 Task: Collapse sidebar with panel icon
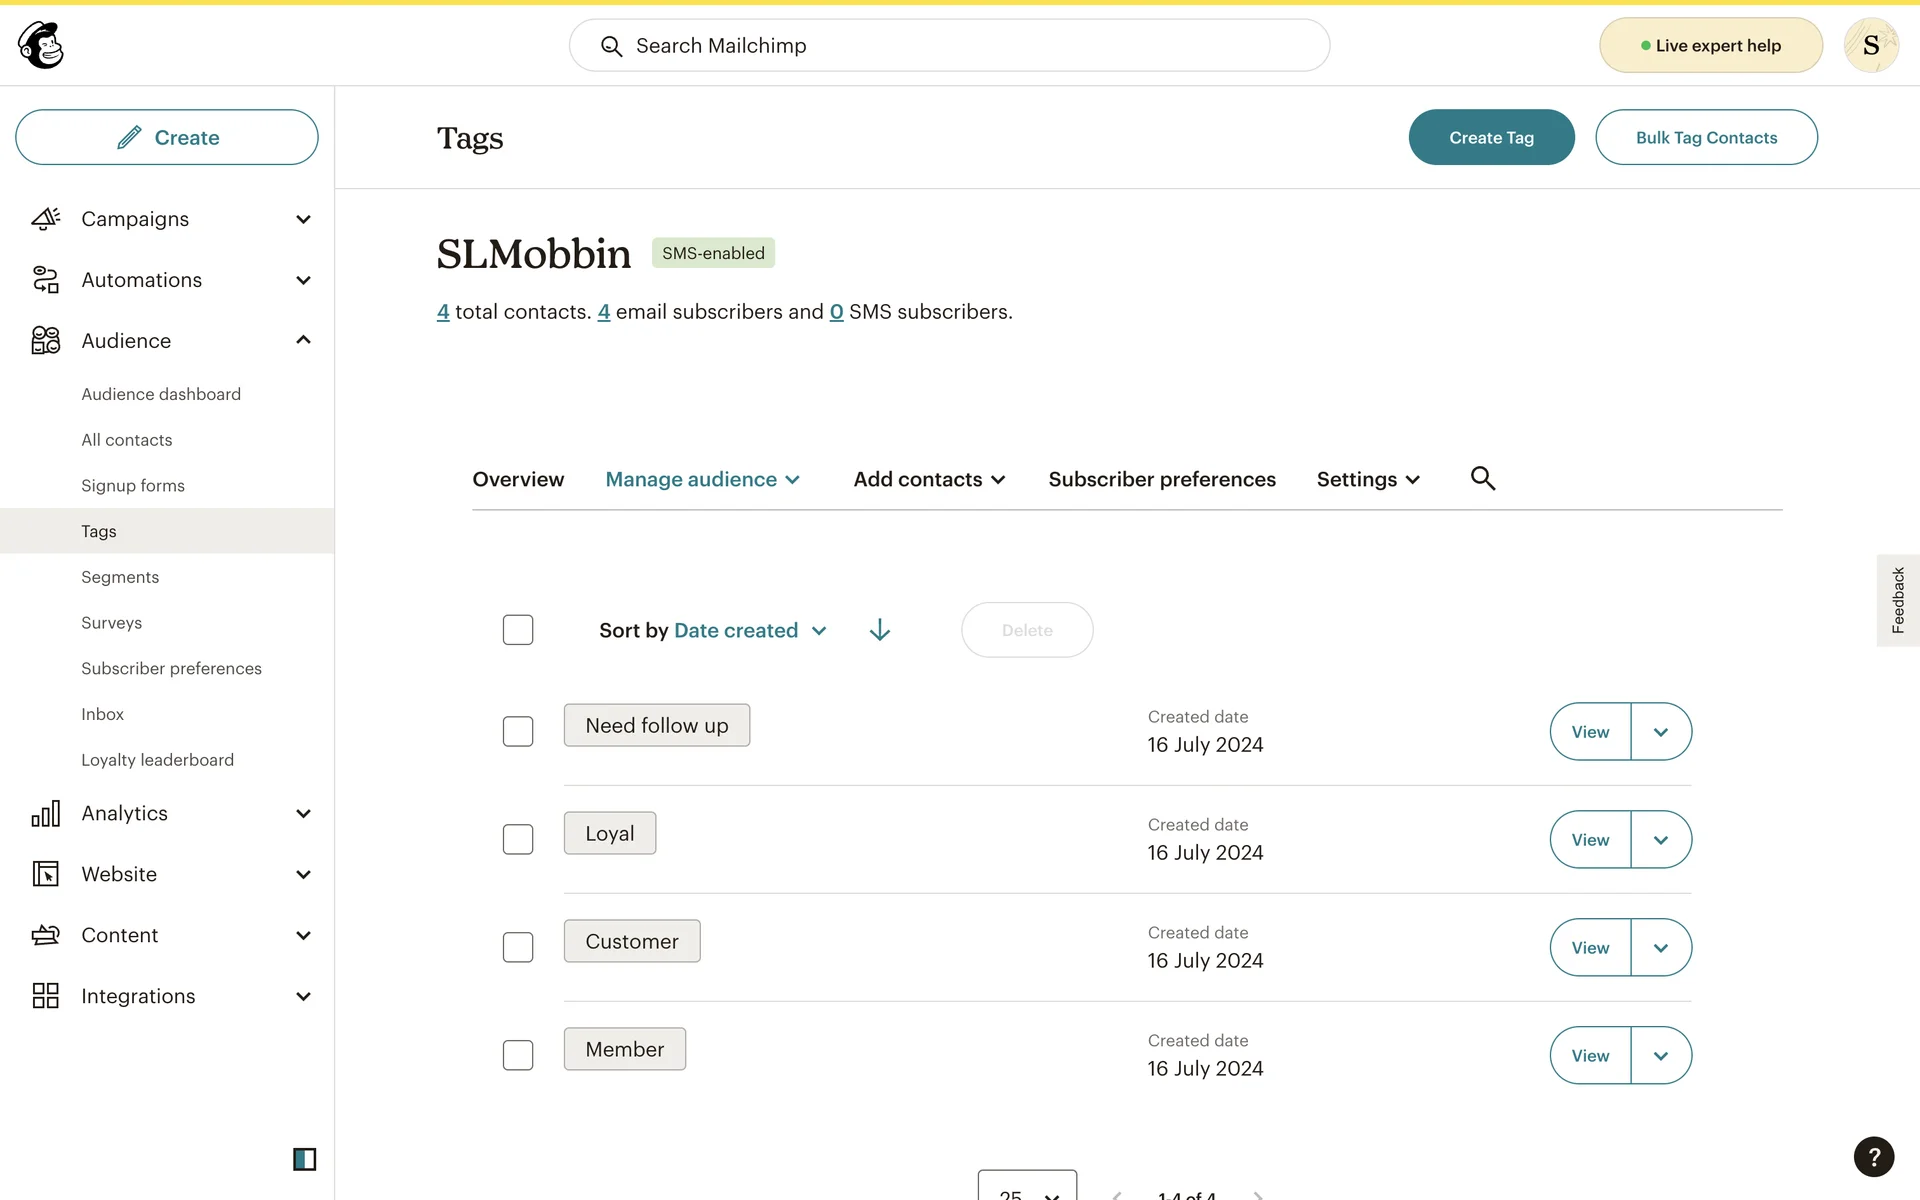pyautogui.click(x=304, y=1159)
